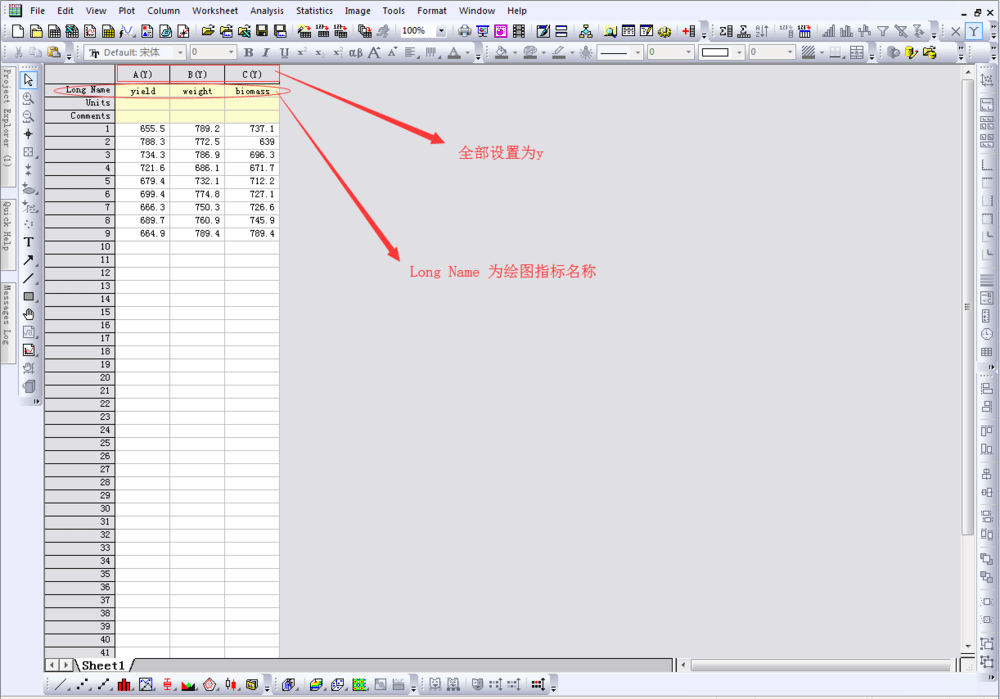
Task: Click the Add New Columns icon
Action: 688,31
